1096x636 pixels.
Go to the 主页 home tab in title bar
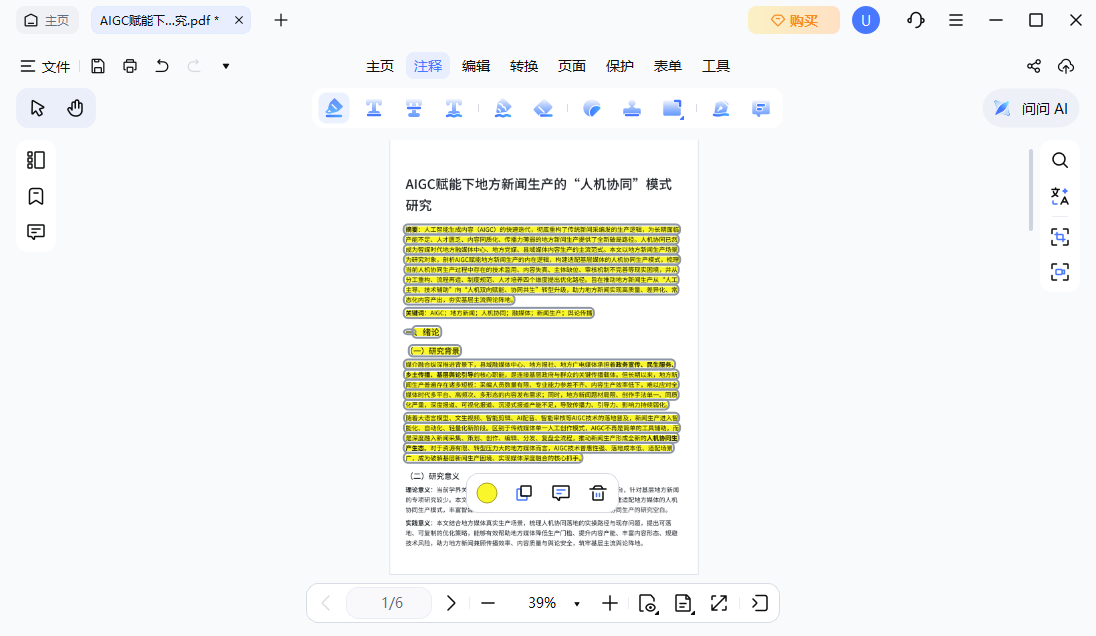click(x=47, y=20)
